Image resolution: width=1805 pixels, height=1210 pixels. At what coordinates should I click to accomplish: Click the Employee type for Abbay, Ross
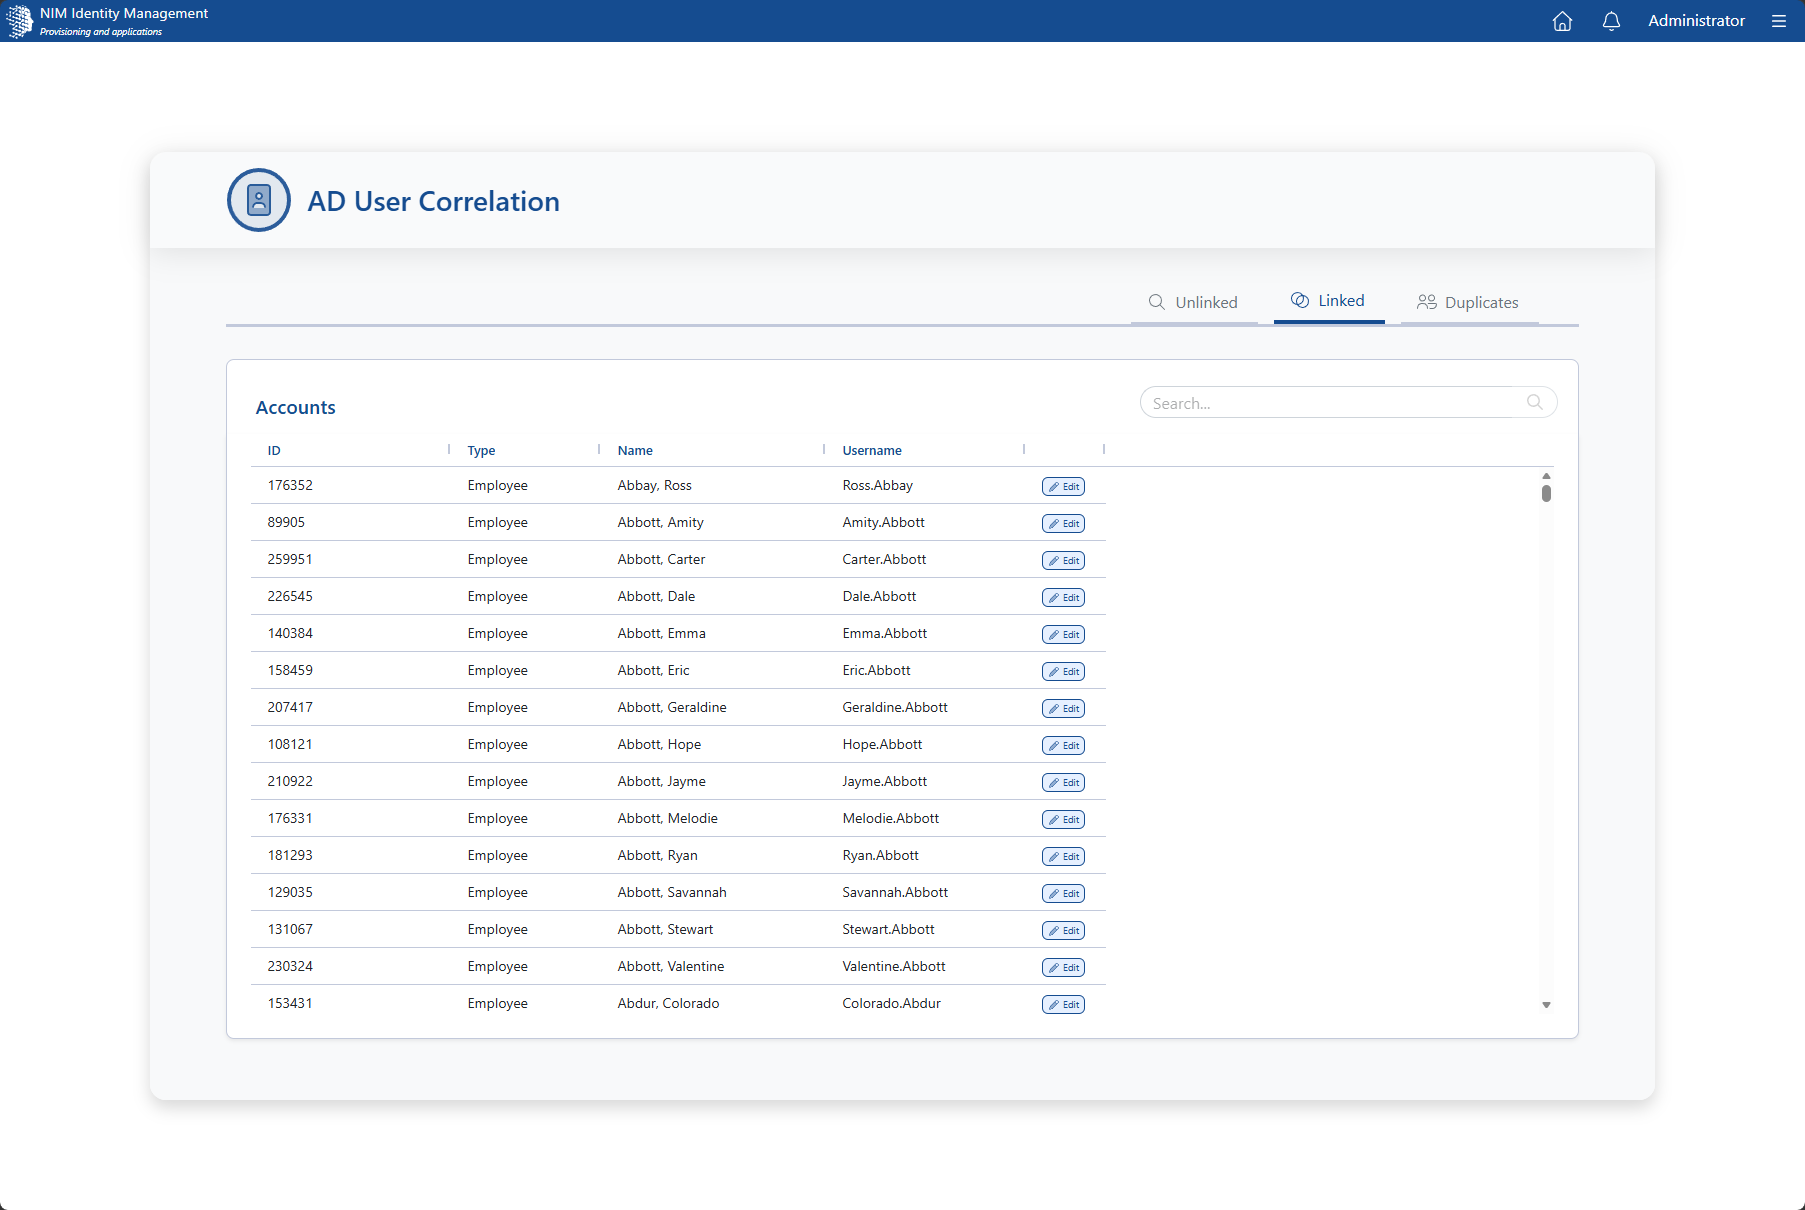(x=497, y=485)
